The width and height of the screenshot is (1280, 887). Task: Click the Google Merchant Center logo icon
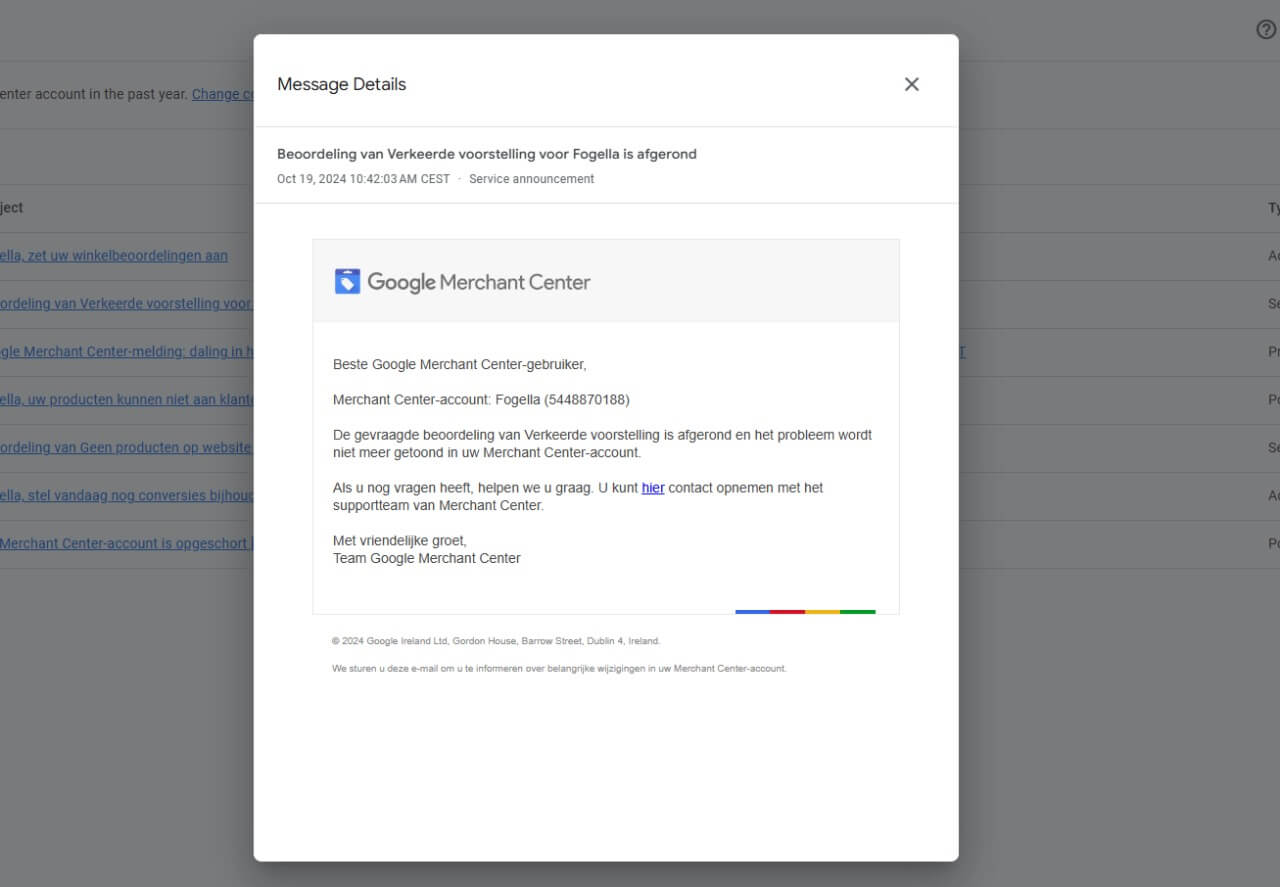(x=347, y=282)
